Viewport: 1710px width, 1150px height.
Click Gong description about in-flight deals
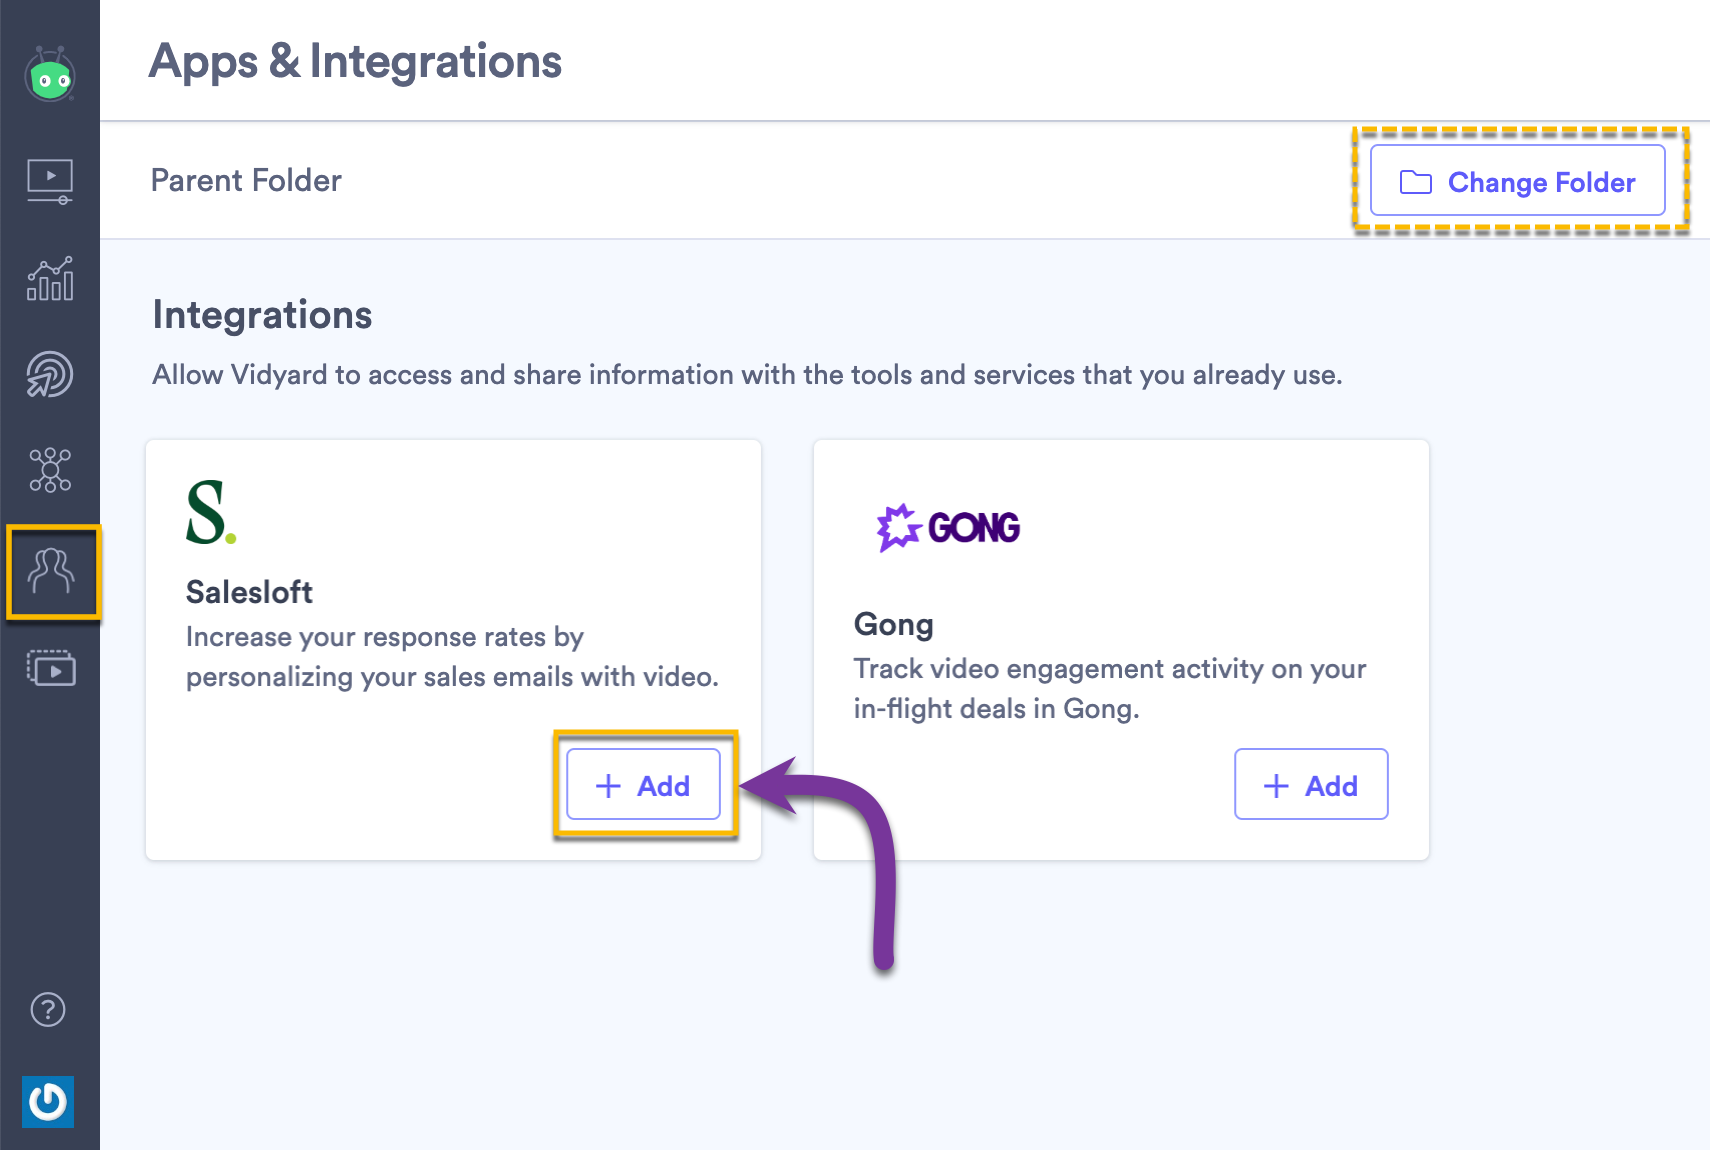tap(1110, 689)
